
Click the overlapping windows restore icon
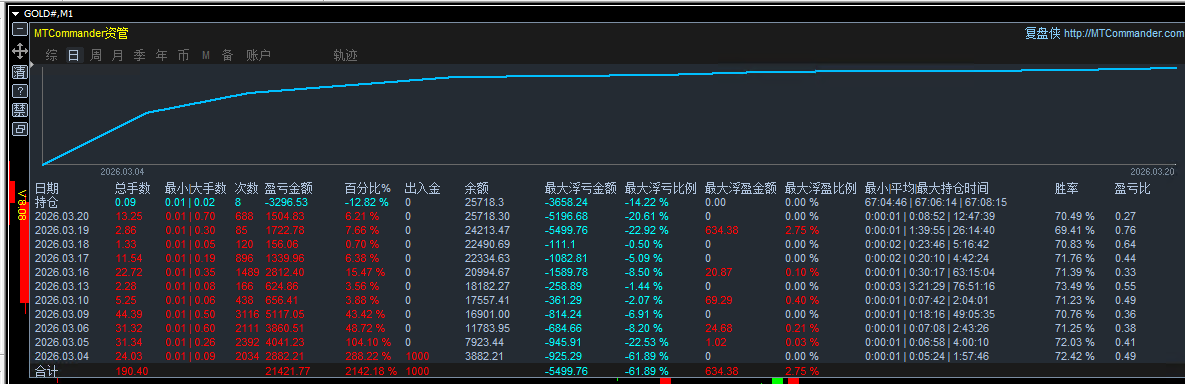21,129
